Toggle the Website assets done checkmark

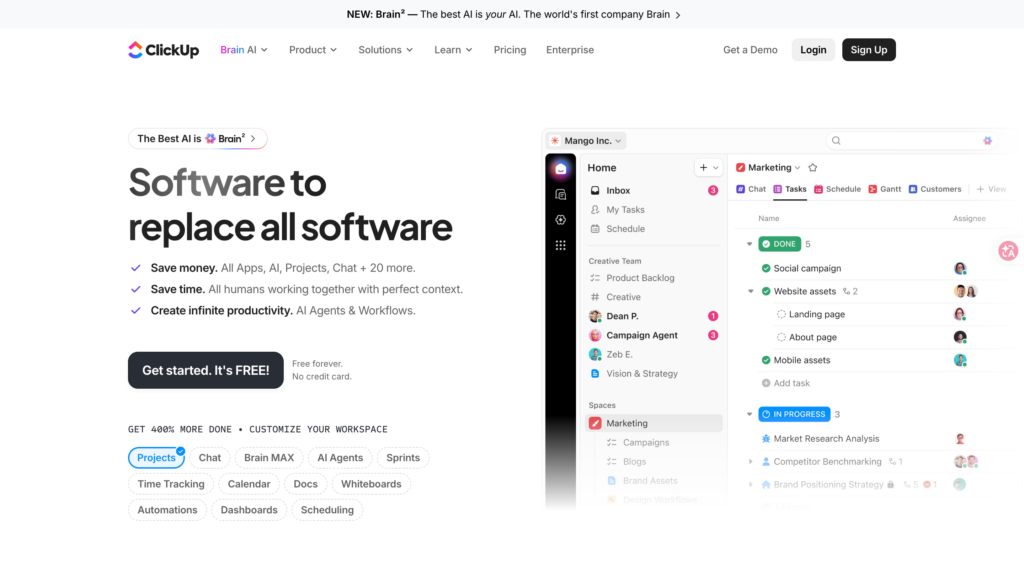click(765, 291)
